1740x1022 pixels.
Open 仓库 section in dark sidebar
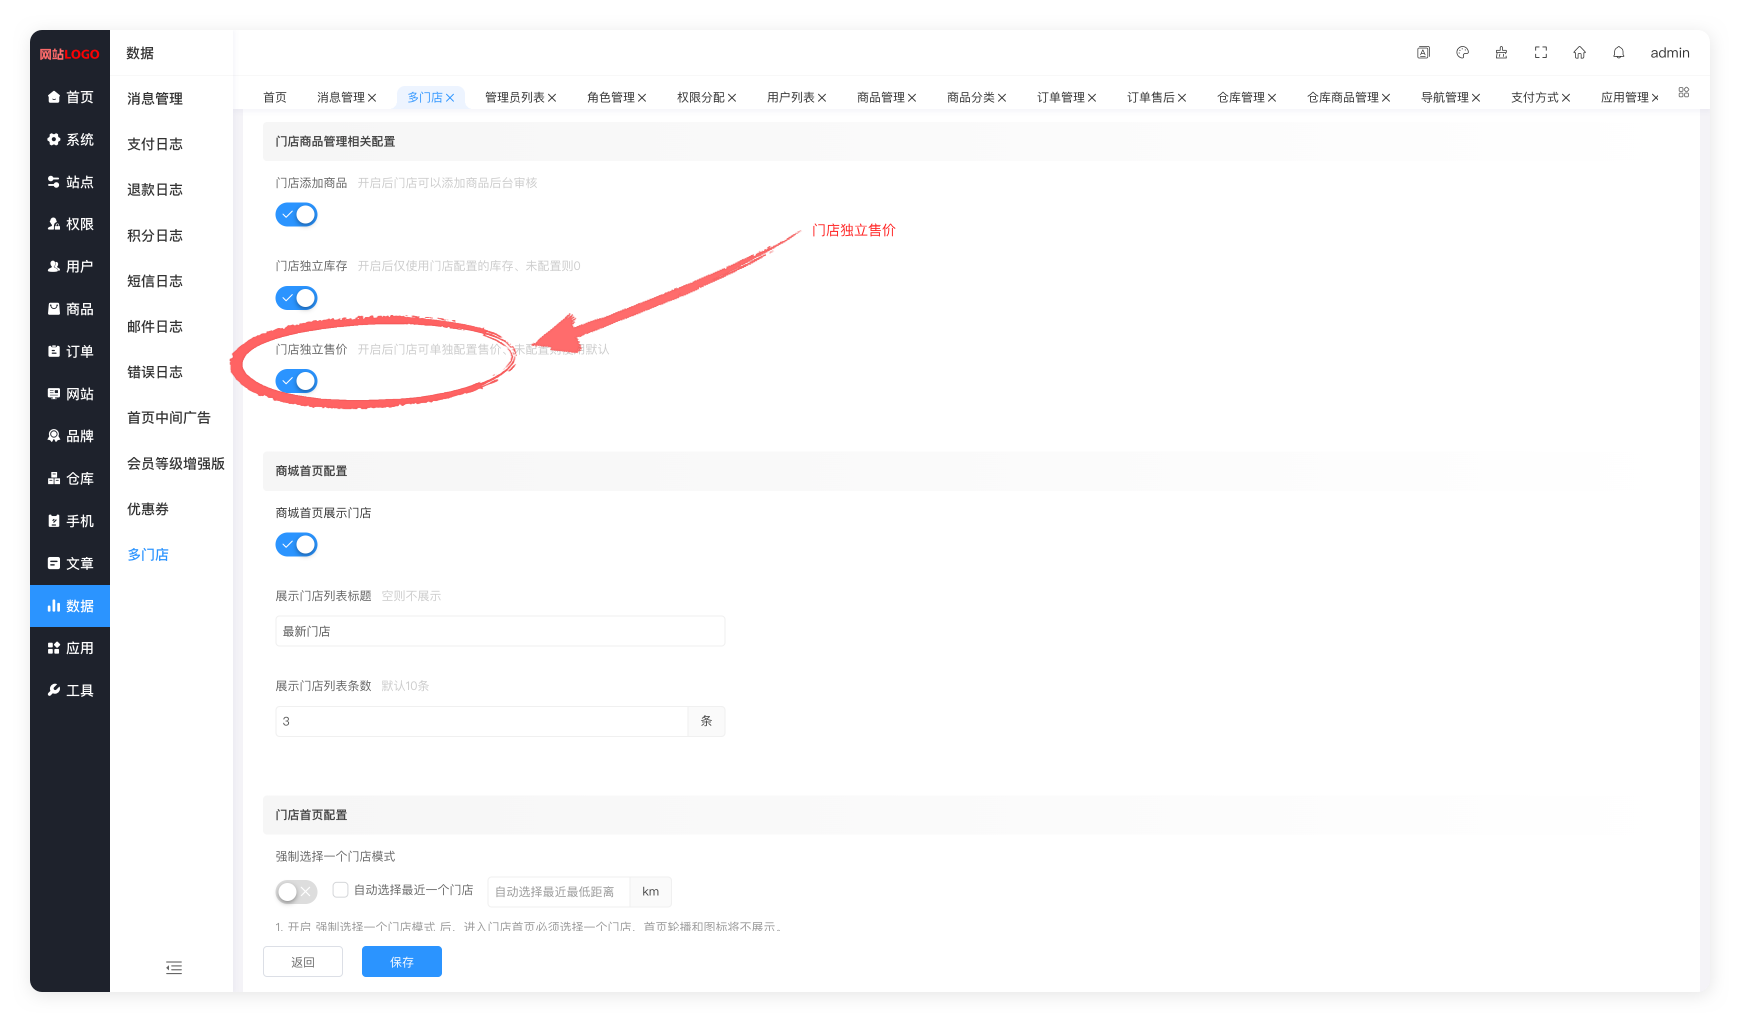(70, 478)
